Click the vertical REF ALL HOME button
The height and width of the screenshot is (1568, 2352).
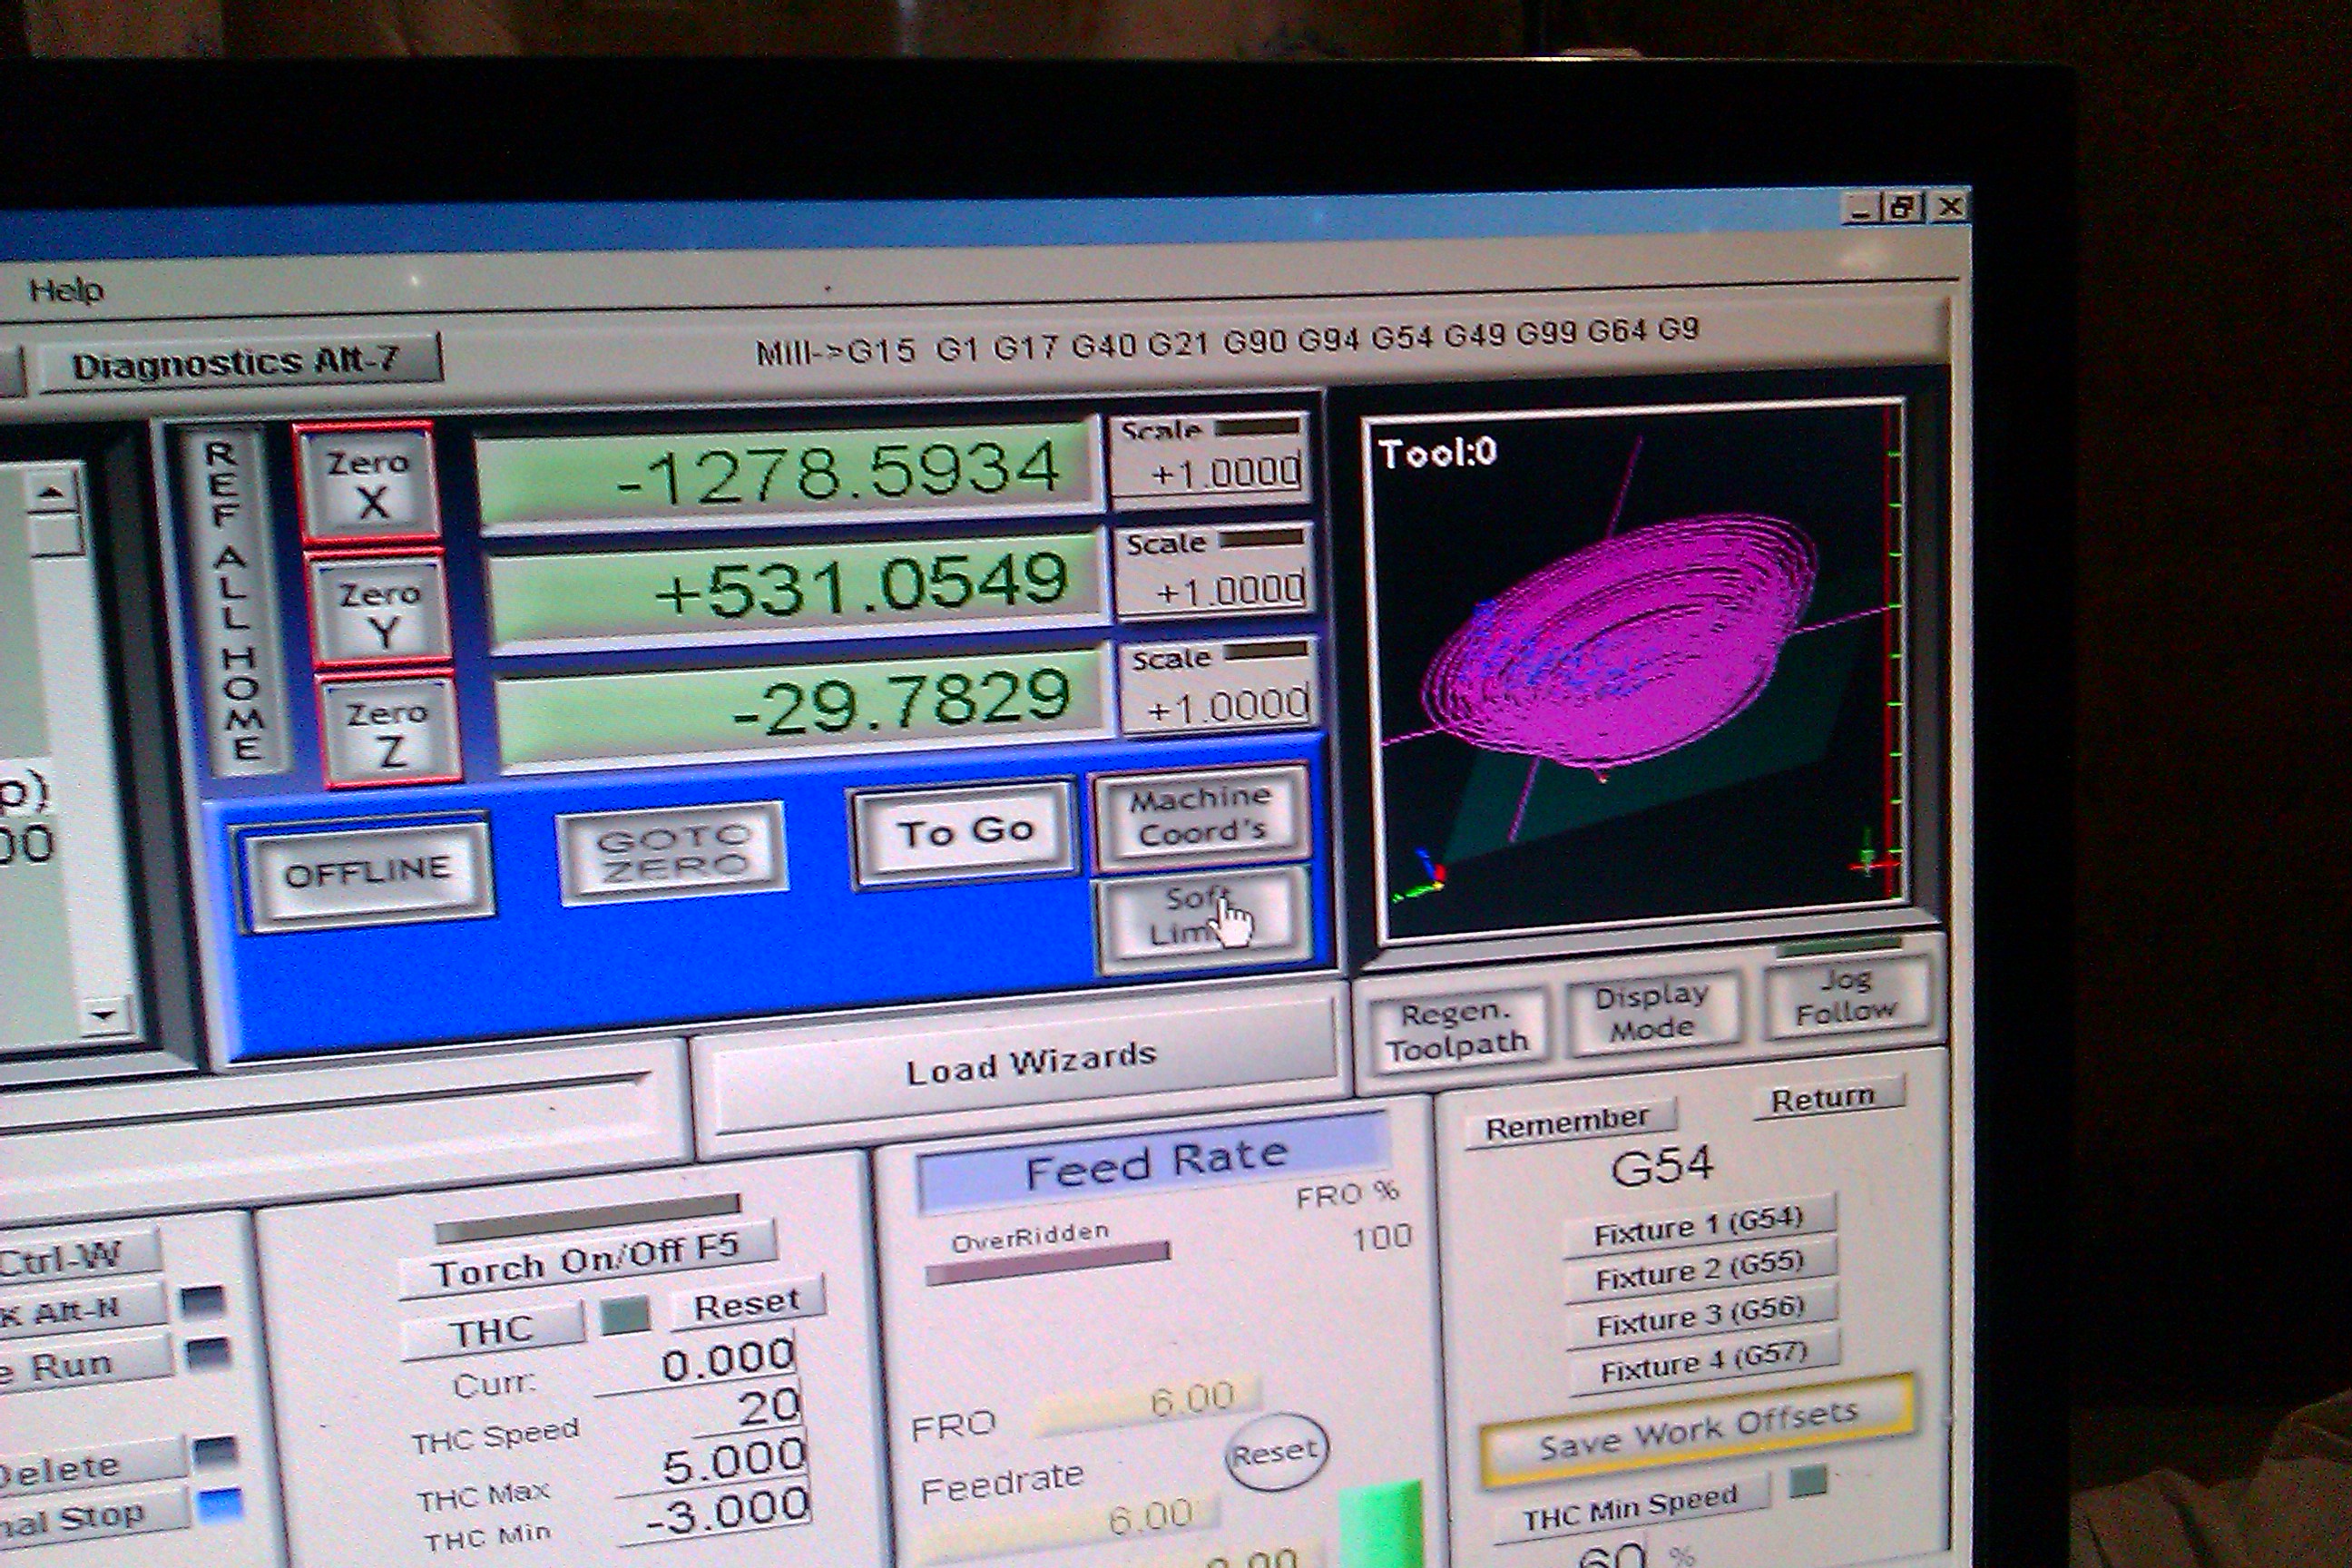tap(234, 600)
